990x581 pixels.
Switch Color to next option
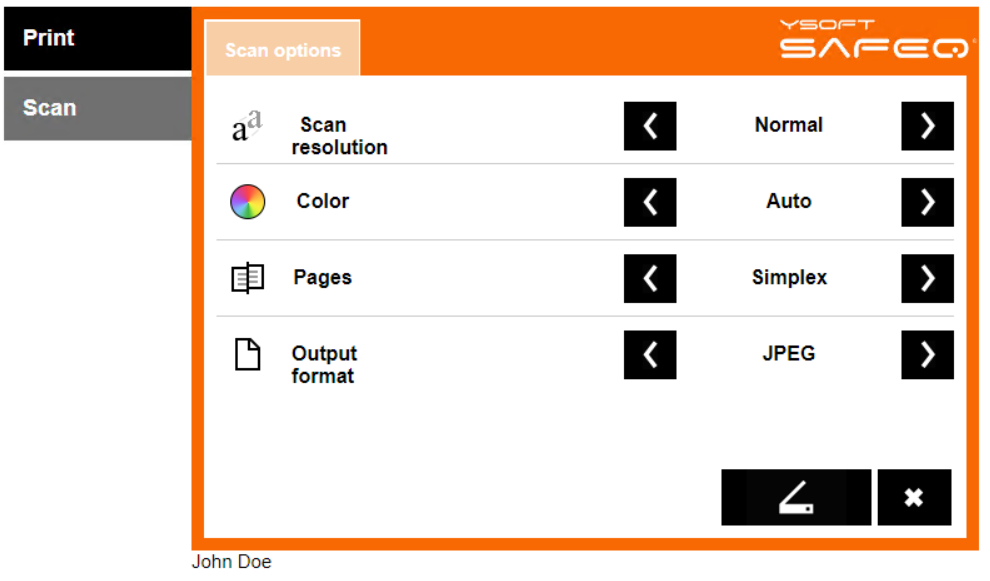927,202
